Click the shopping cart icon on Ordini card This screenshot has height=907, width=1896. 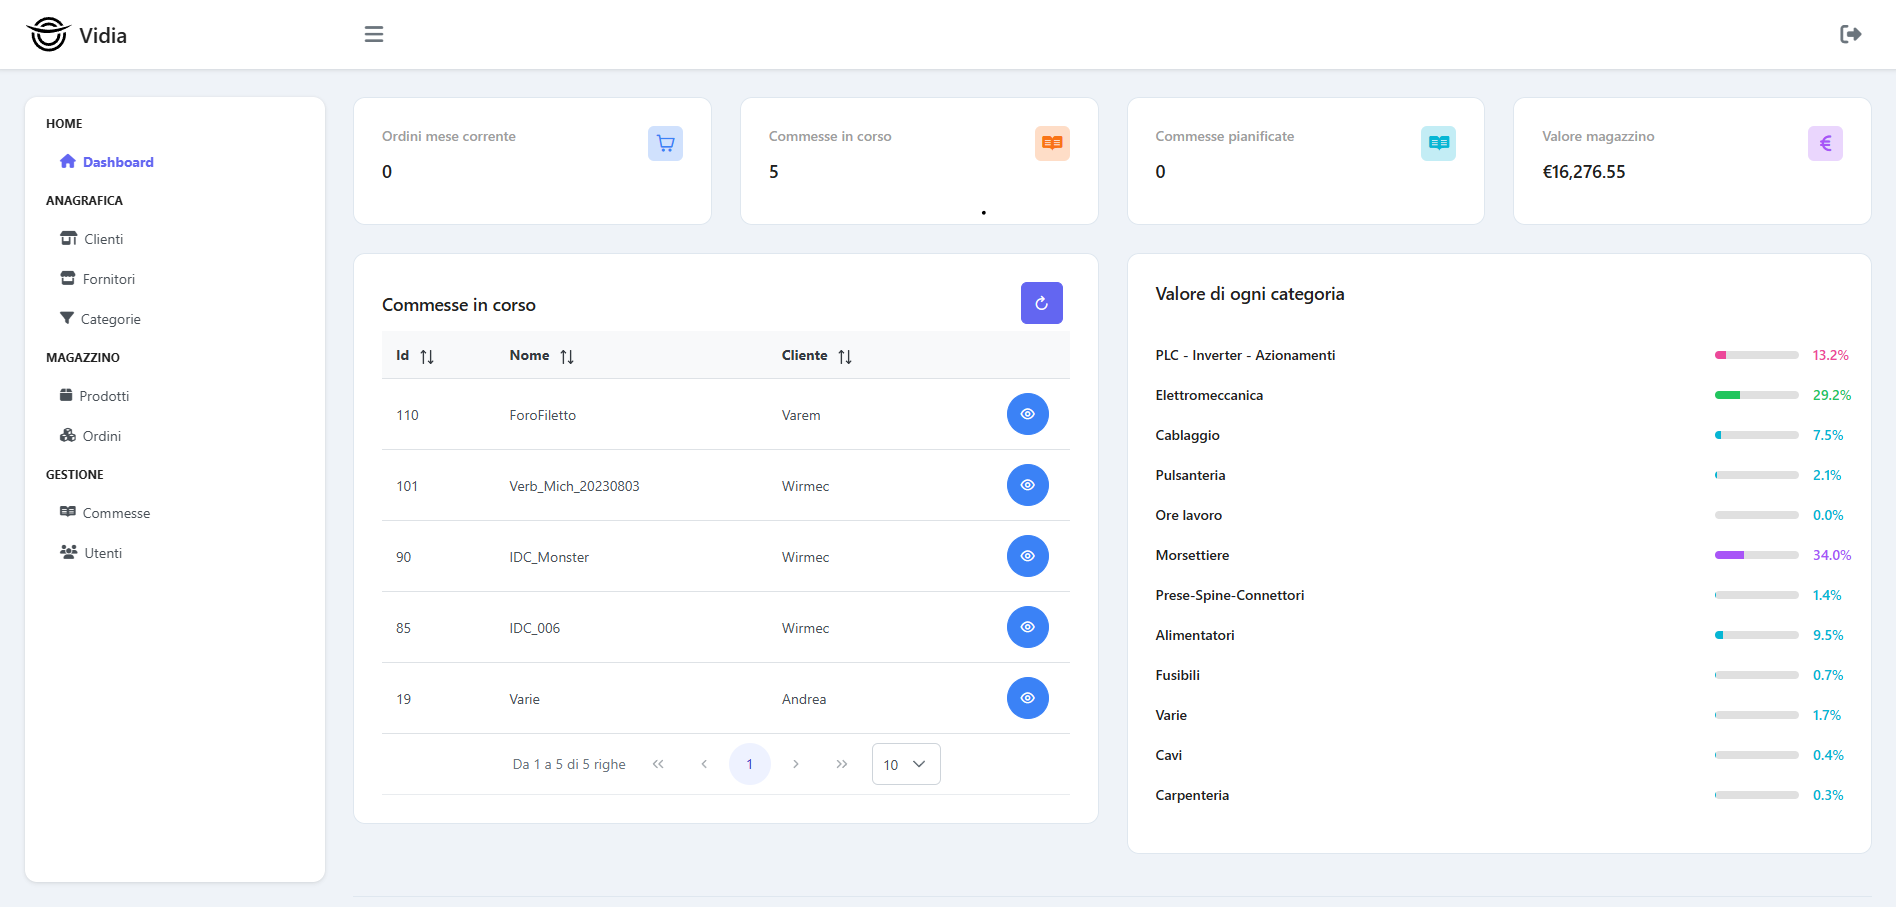[x=665, y=144]
